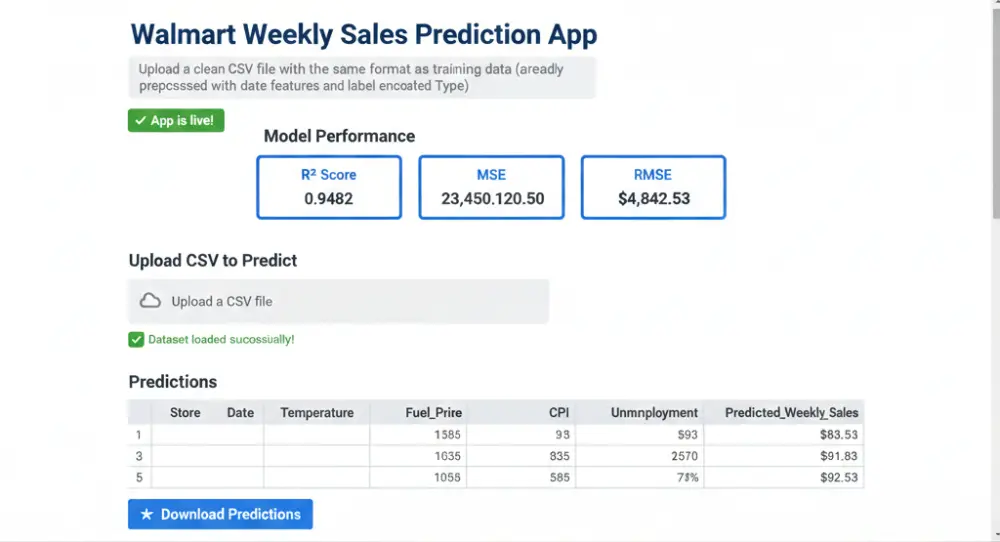Toggle the green Dataset loaded checkbox
The image size is (1000, 542).
click(x=136, y=339)
